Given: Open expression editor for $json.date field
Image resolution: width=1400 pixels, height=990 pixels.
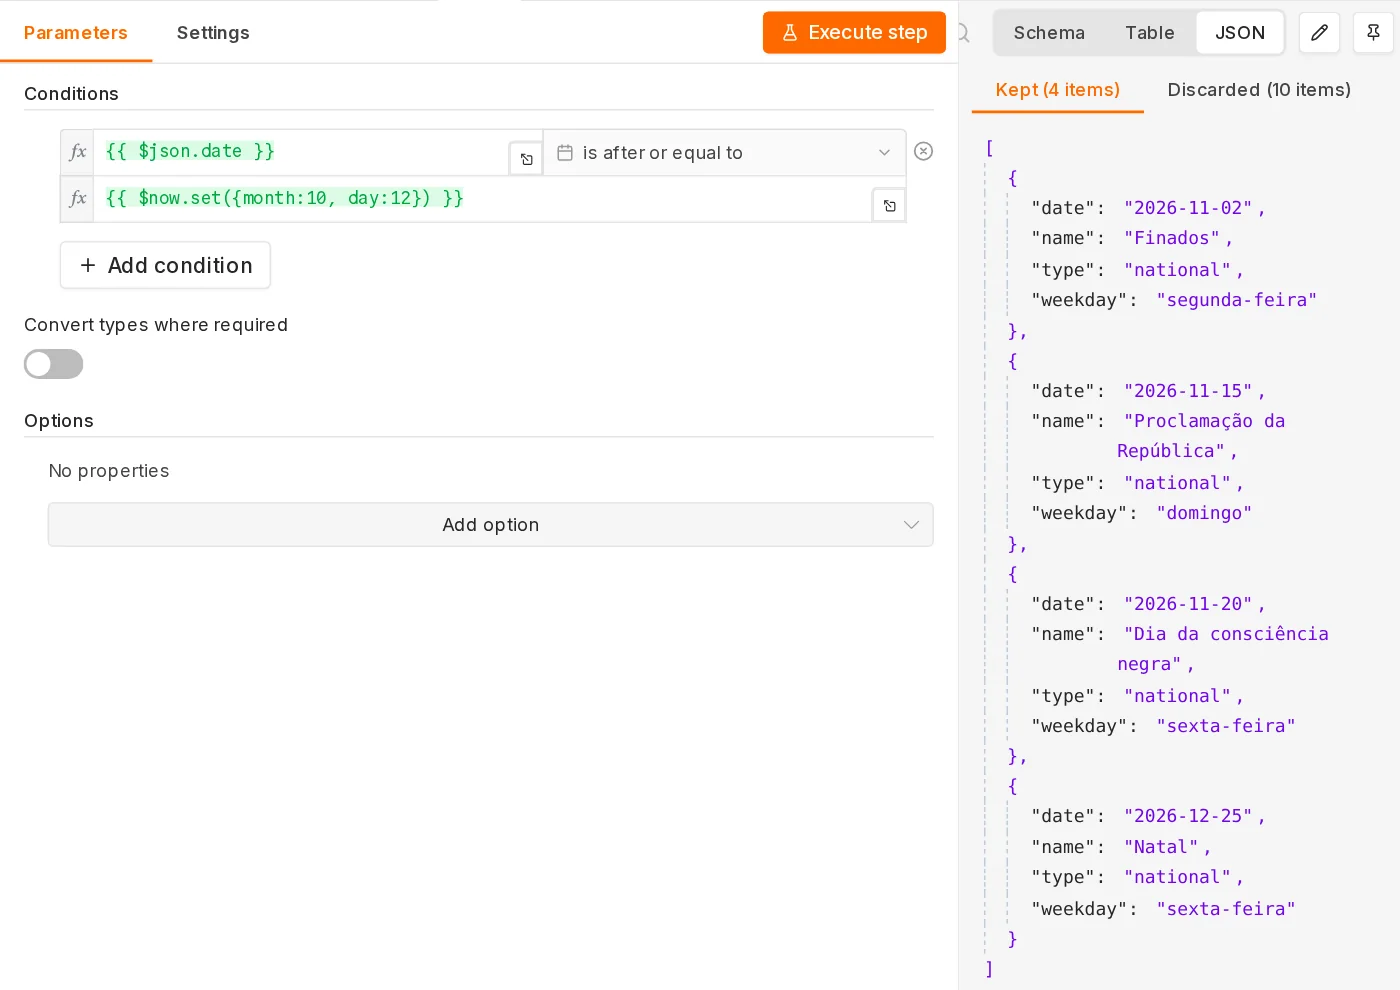Looking at the screenshot, I should click(x=526, y=159).
